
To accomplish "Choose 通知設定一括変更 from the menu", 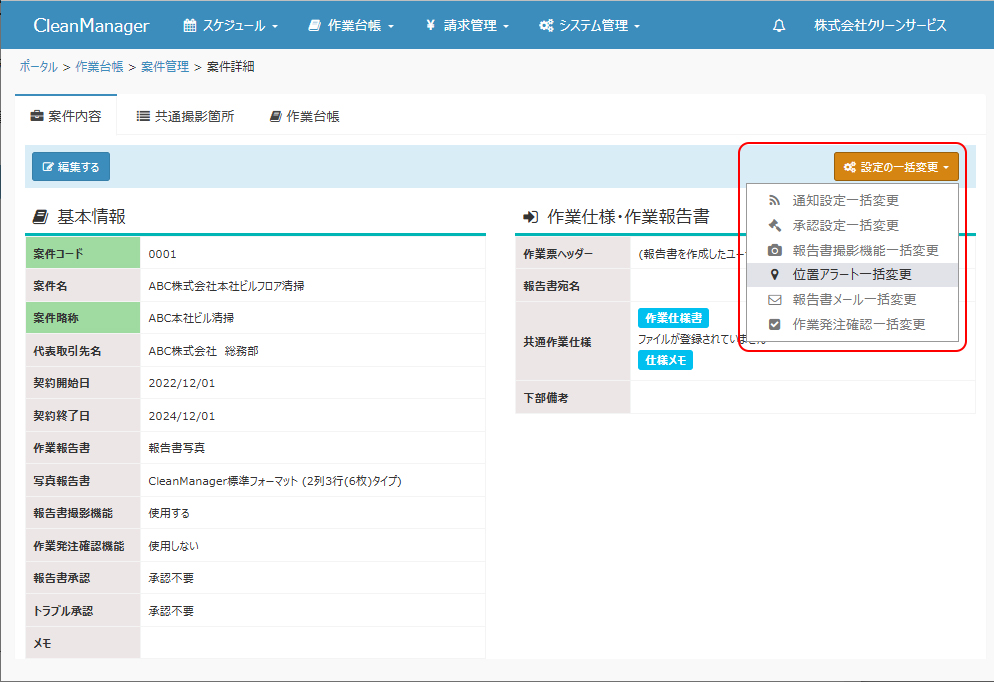I will (845, 201).
